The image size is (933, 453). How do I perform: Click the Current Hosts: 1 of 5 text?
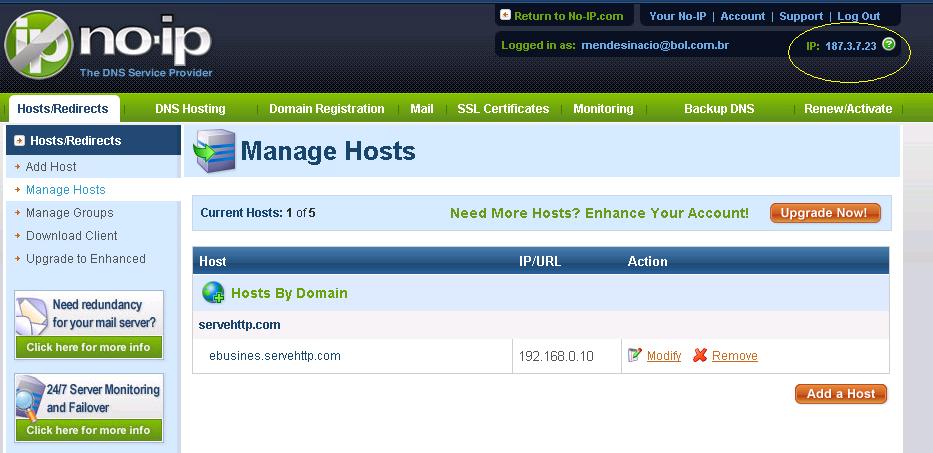tap(258, 213)
